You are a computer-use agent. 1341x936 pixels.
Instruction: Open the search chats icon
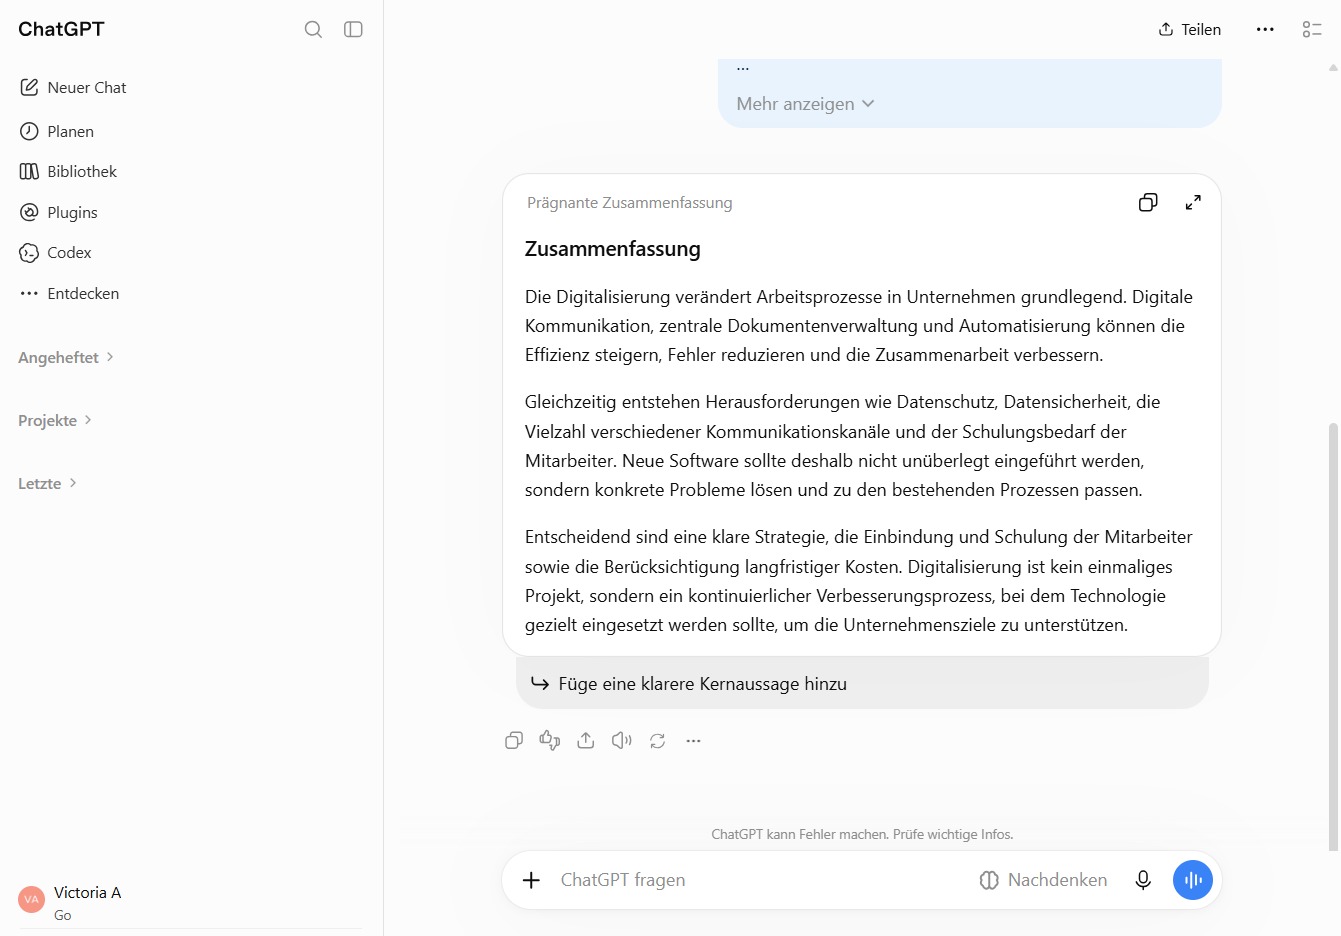[x=313, y=29]
